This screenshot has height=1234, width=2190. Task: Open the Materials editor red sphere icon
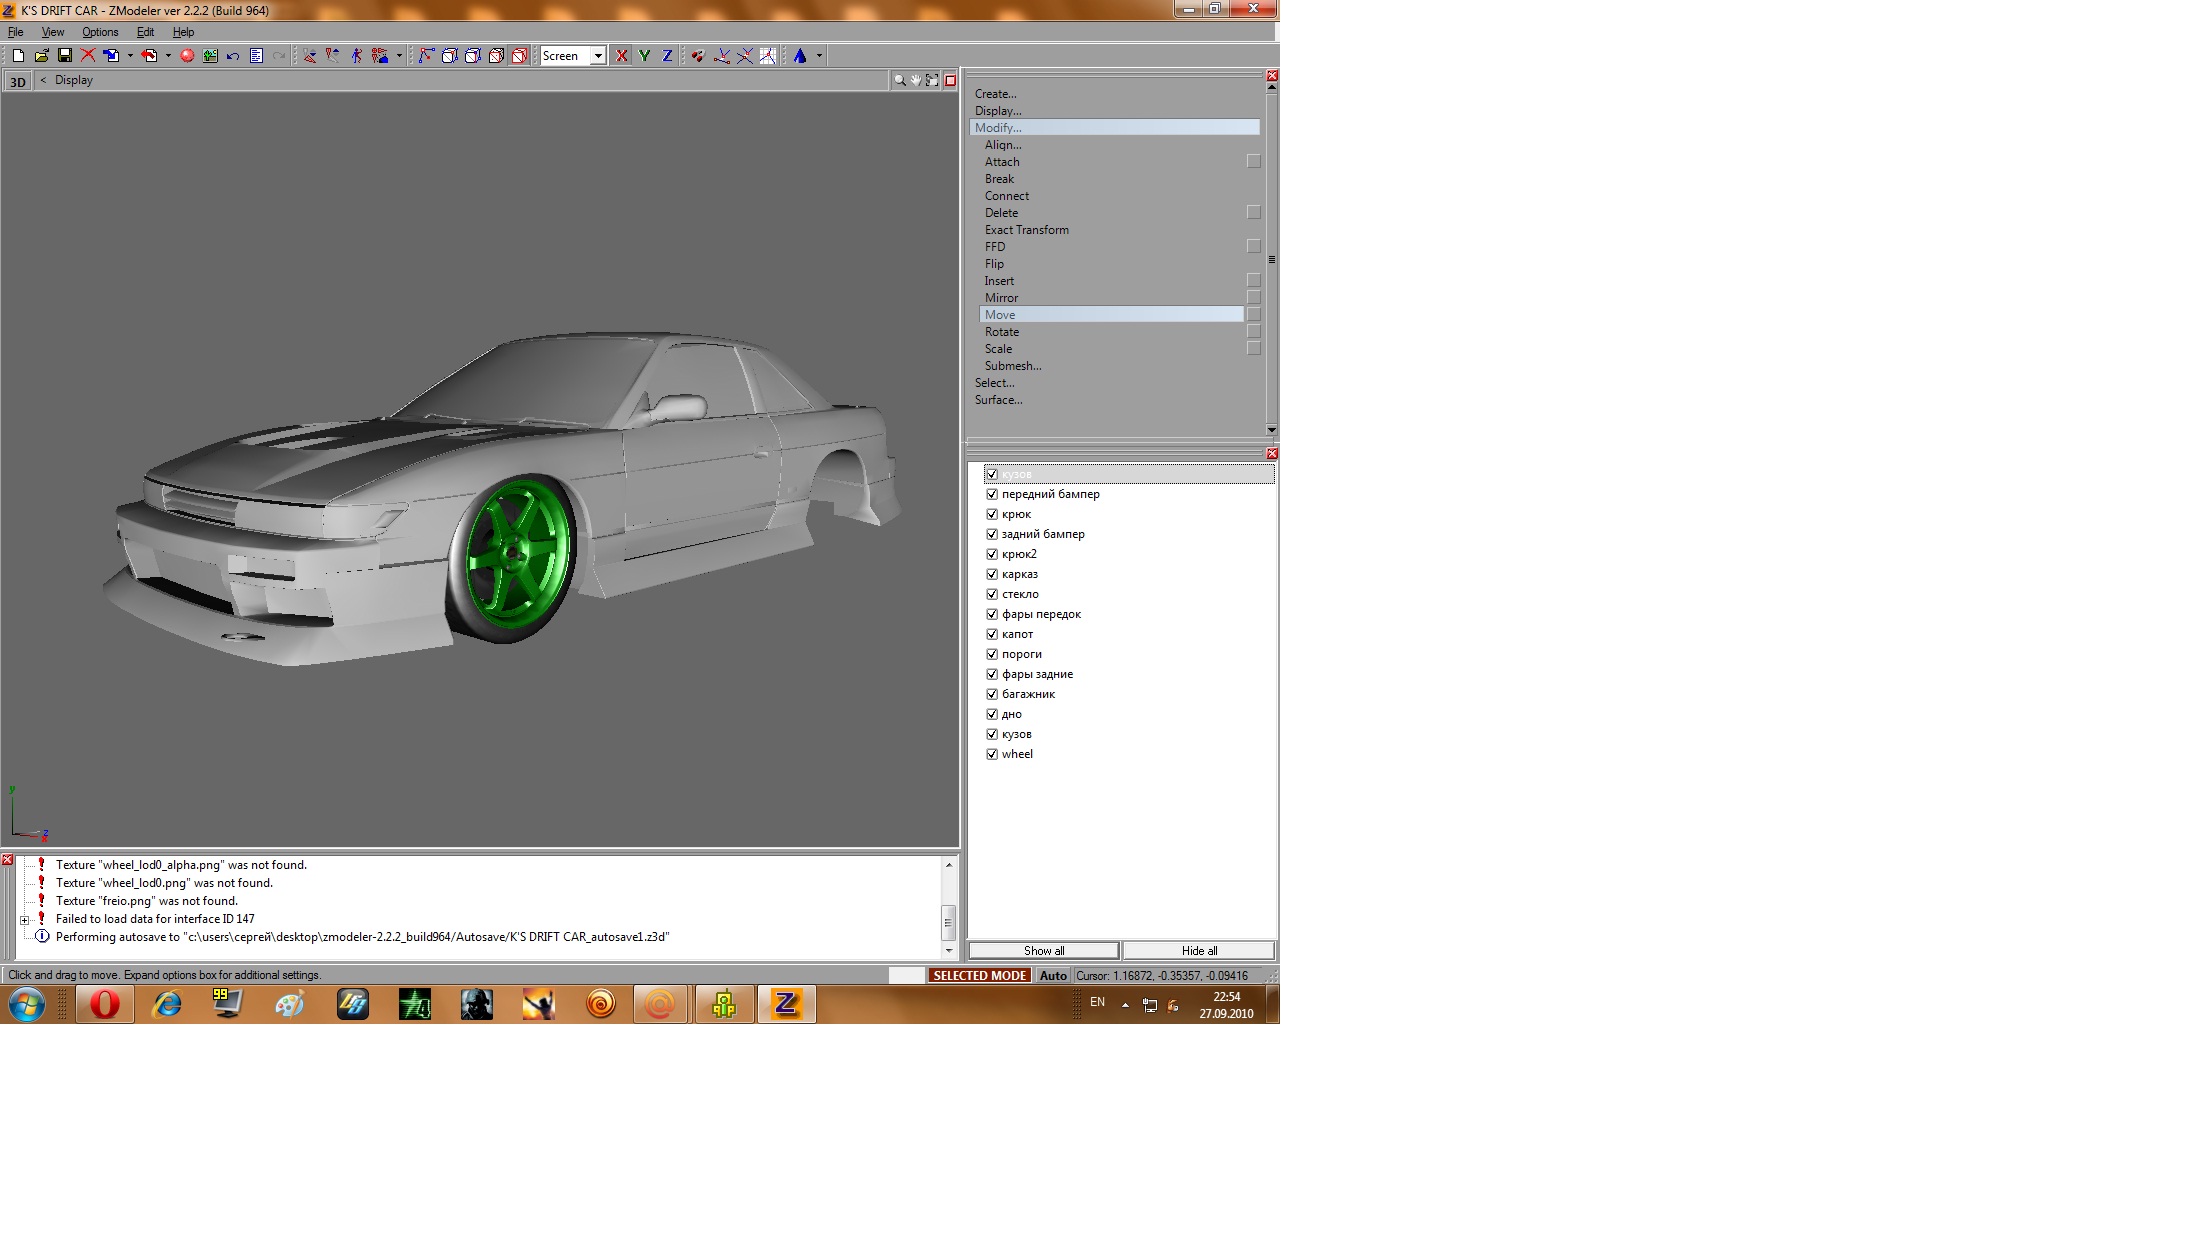tap(187, 56)
